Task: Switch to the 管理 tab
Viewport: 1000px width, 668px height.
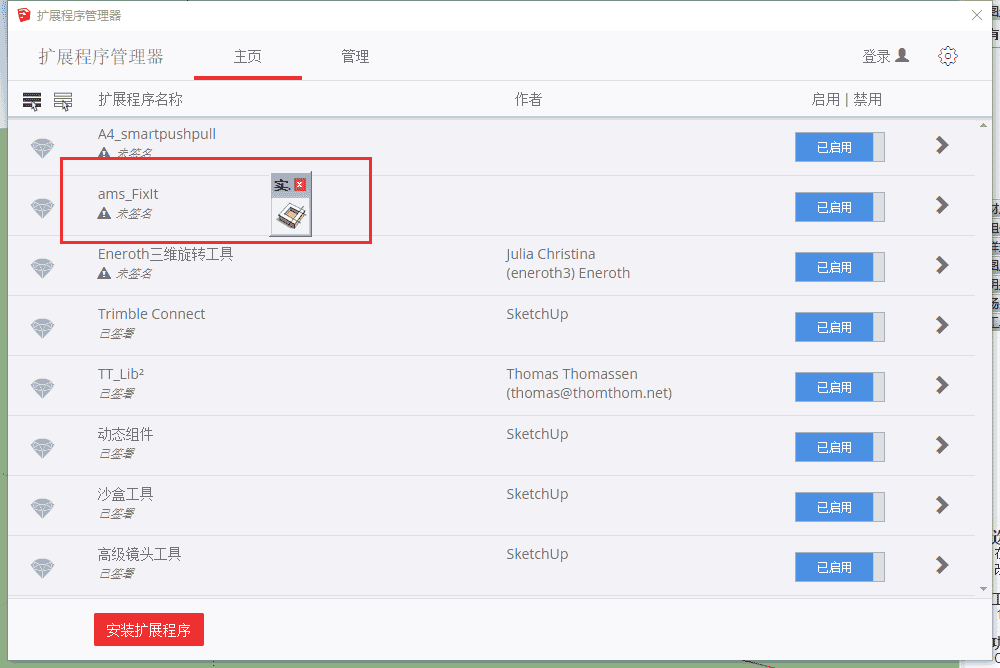Action: (355, 57)
